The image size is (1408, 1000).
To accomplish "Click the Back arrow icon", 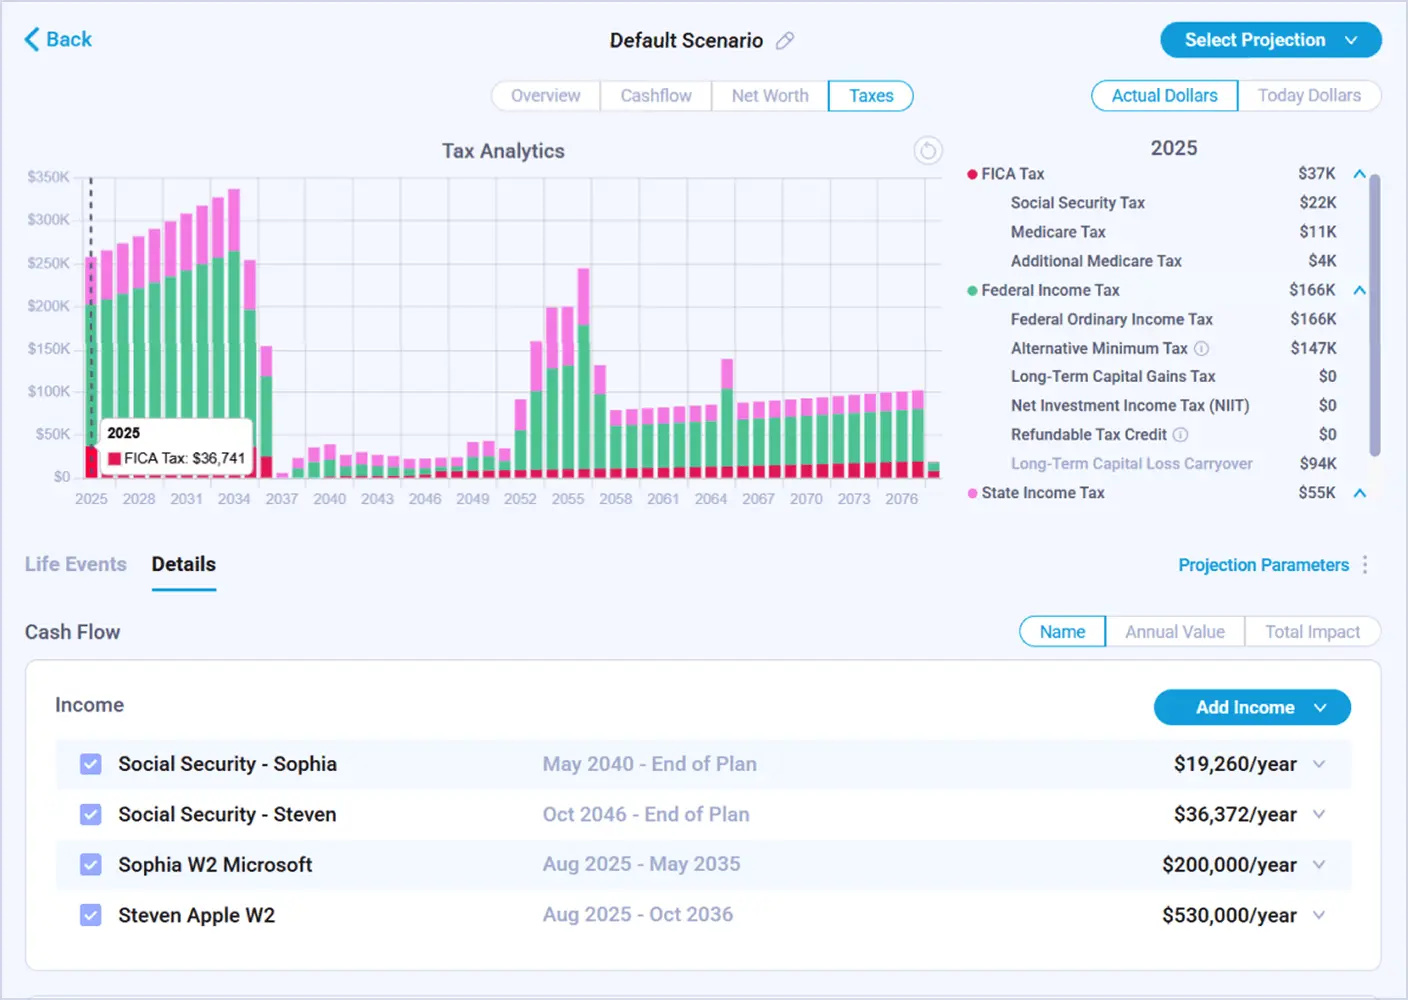I will tap(32, 39).
